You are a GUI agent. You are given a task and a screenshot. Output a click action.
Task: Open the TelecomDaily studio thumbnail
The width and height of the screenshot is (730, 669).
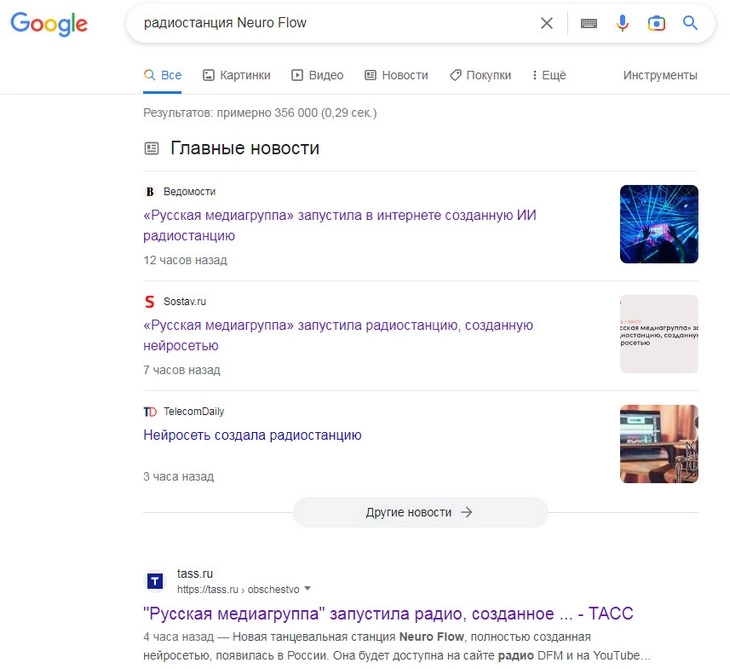tap(659, 444)
